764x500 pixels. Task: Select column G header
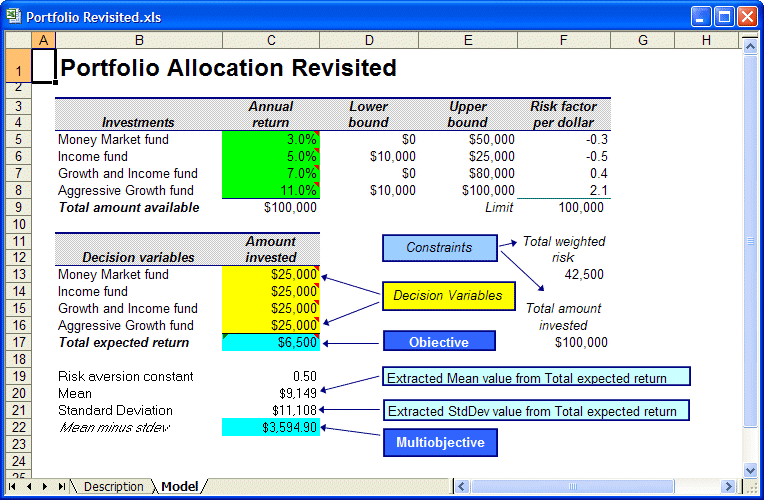(643, 40)
